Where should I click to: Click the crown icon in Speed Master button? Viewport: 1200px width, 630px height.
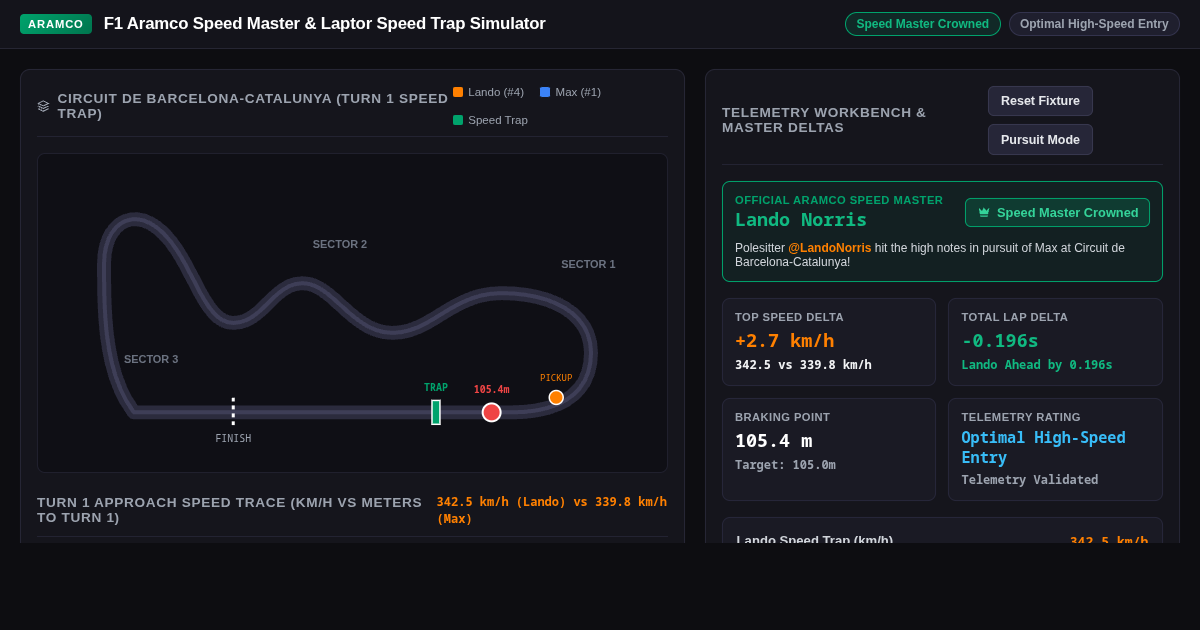(984, 213)
